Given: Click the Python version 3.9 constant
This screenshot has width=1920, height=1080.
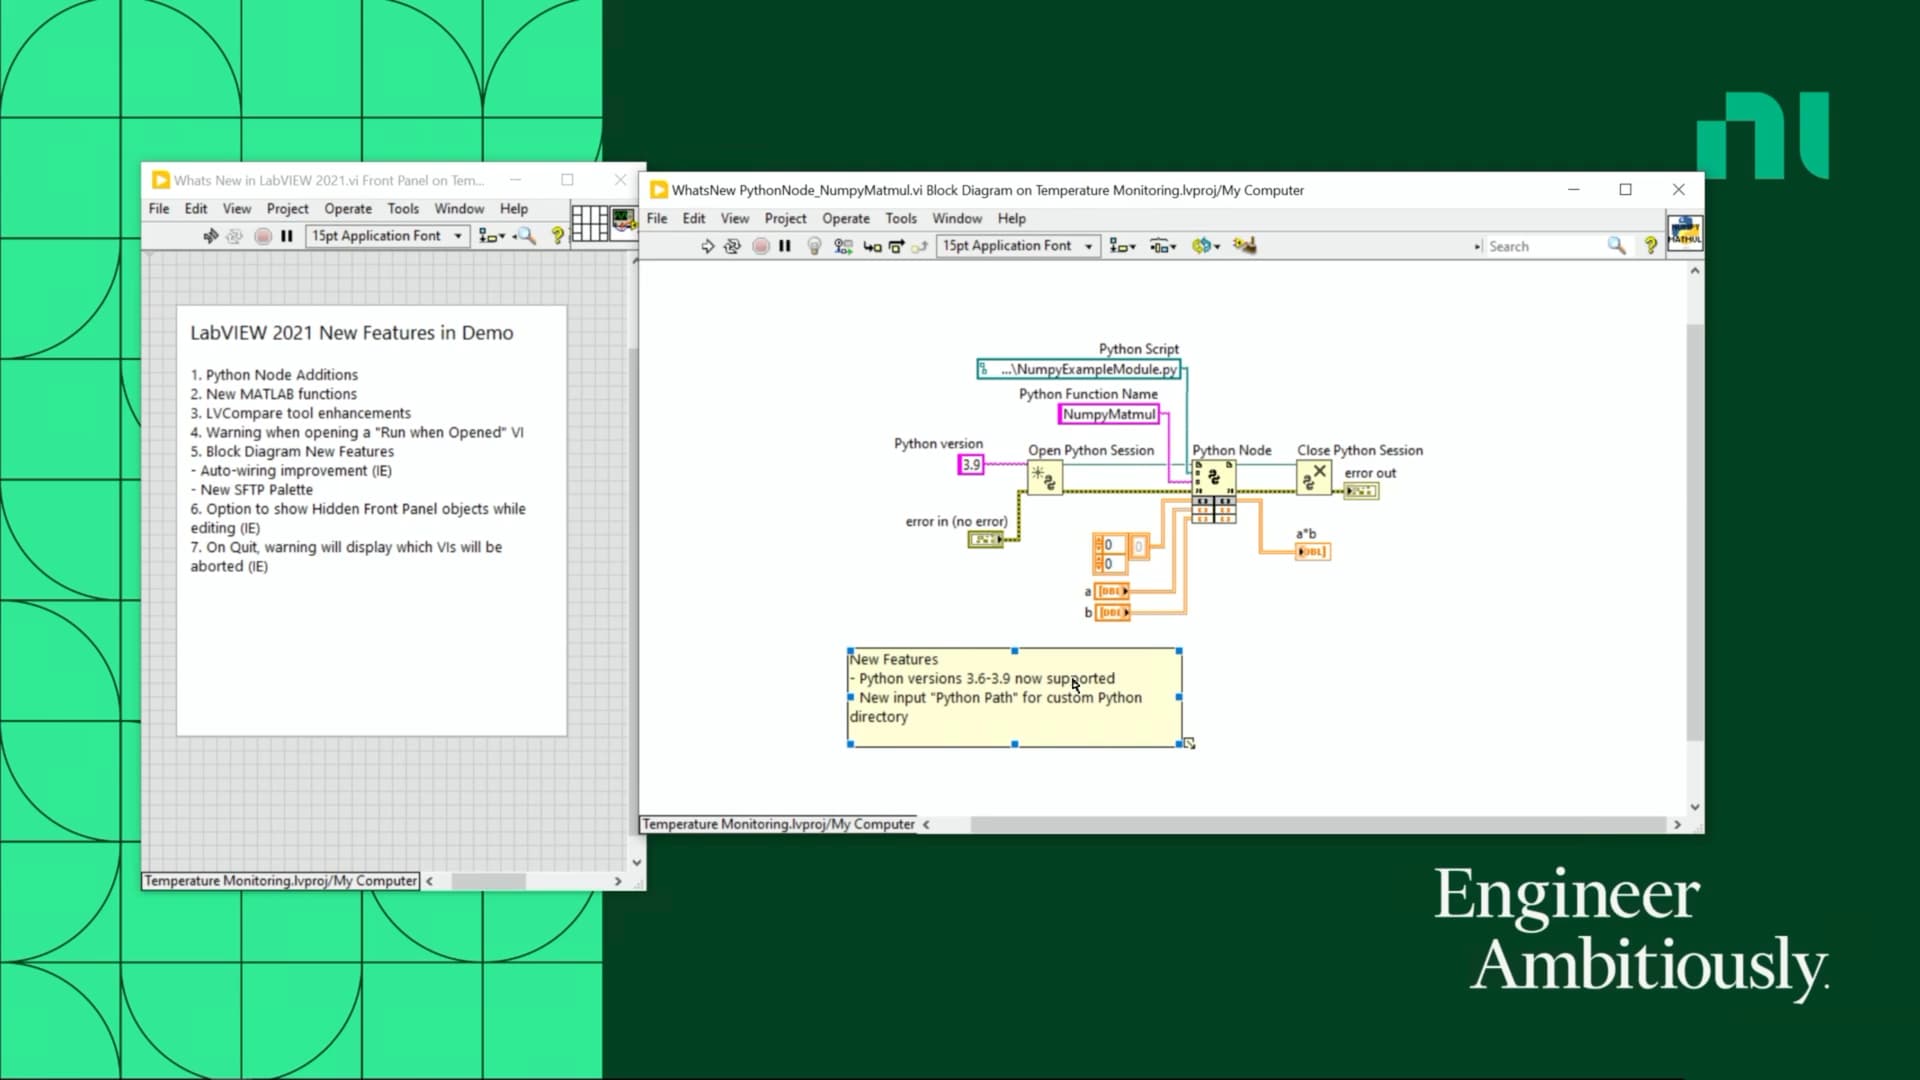Looking at the screenshot, I should 971,464.
